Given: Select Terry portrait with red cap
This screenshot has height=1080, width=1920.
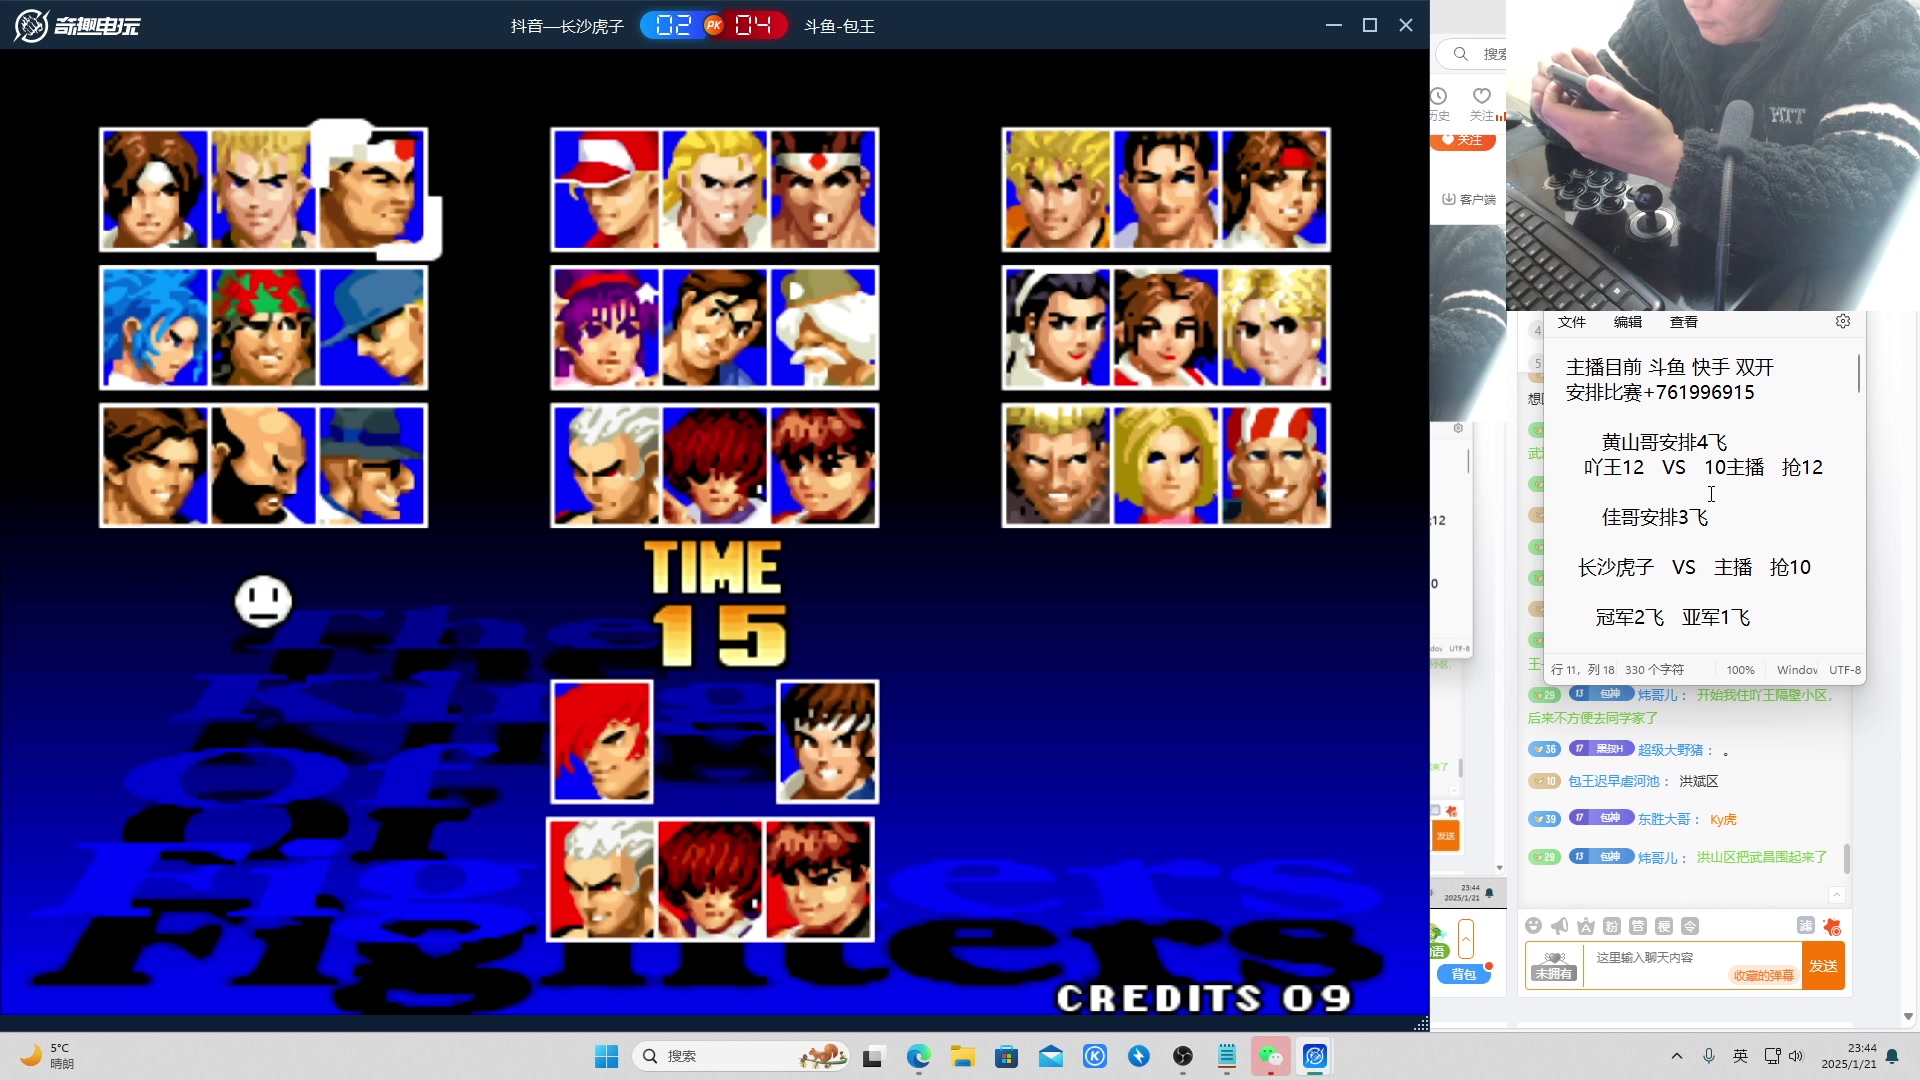Looking at the screenshot, I should [606, 189].
